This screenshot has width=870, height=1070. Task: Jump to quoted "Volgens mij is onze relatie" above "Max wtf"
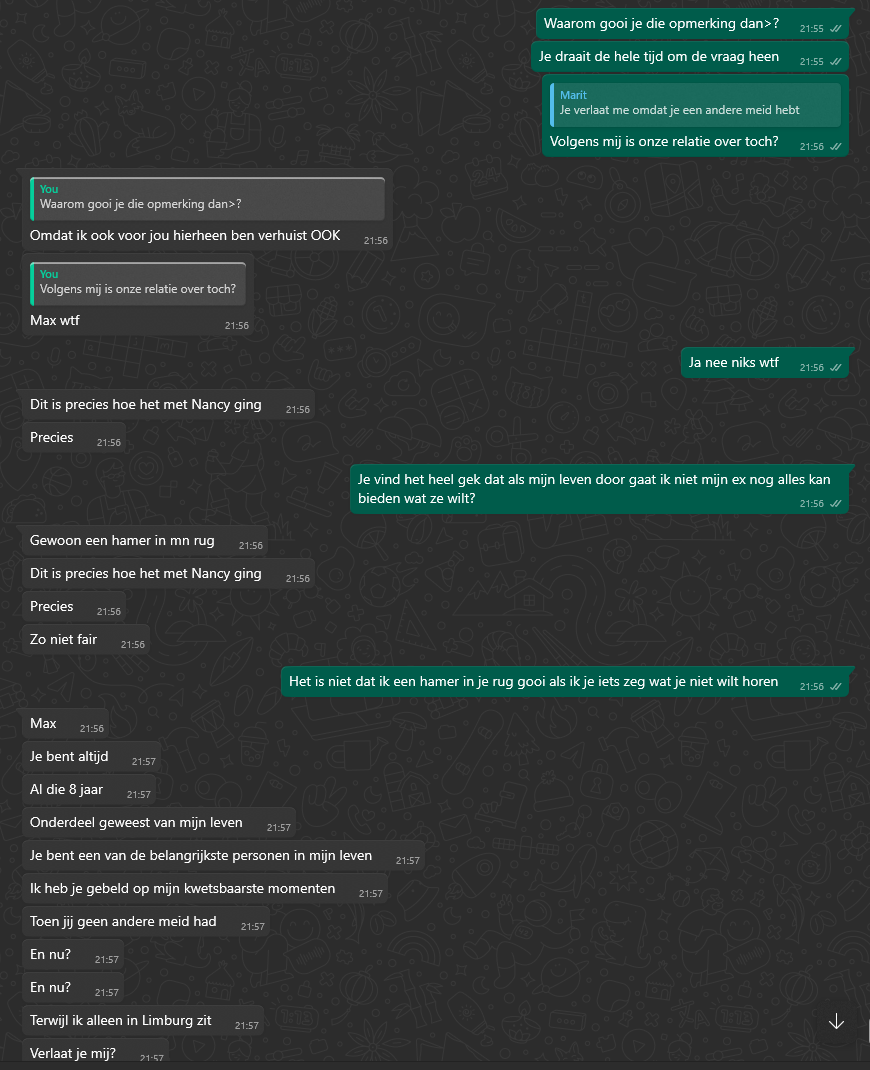tap(138, 283)
